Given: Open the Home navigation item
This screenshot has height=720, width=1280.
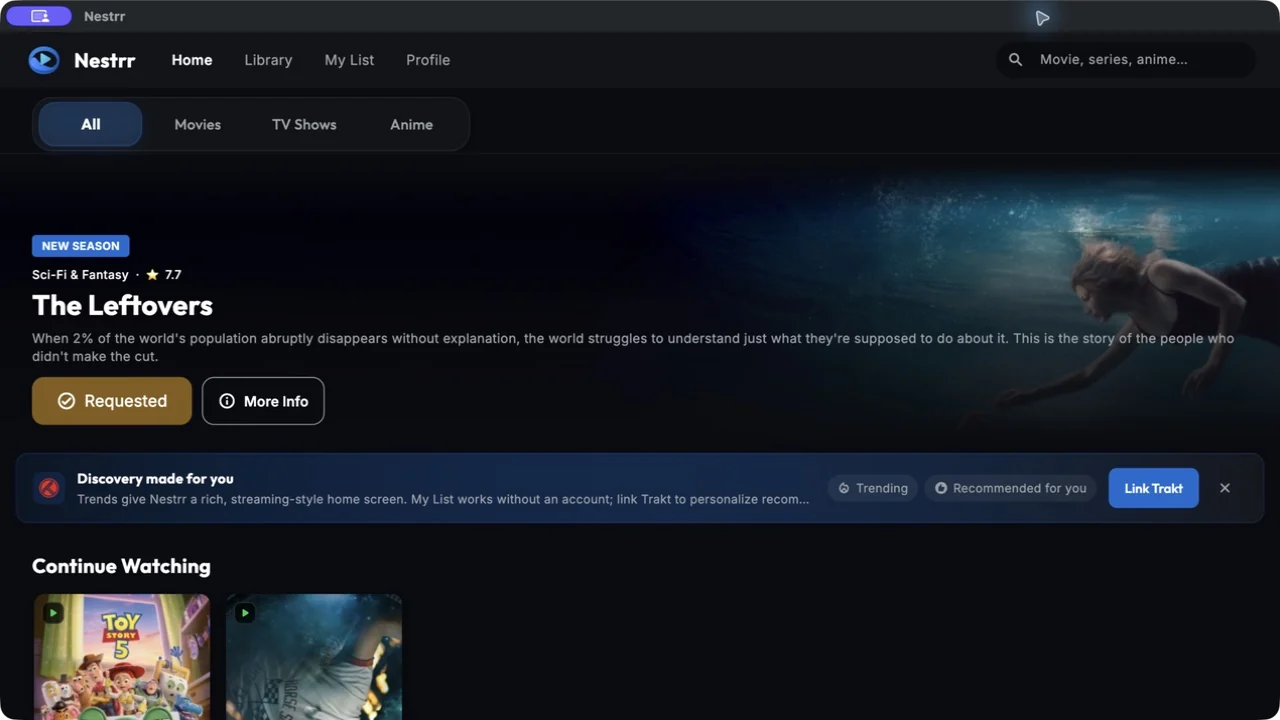Looking at the screenshot, I should (x=192, y=60).
